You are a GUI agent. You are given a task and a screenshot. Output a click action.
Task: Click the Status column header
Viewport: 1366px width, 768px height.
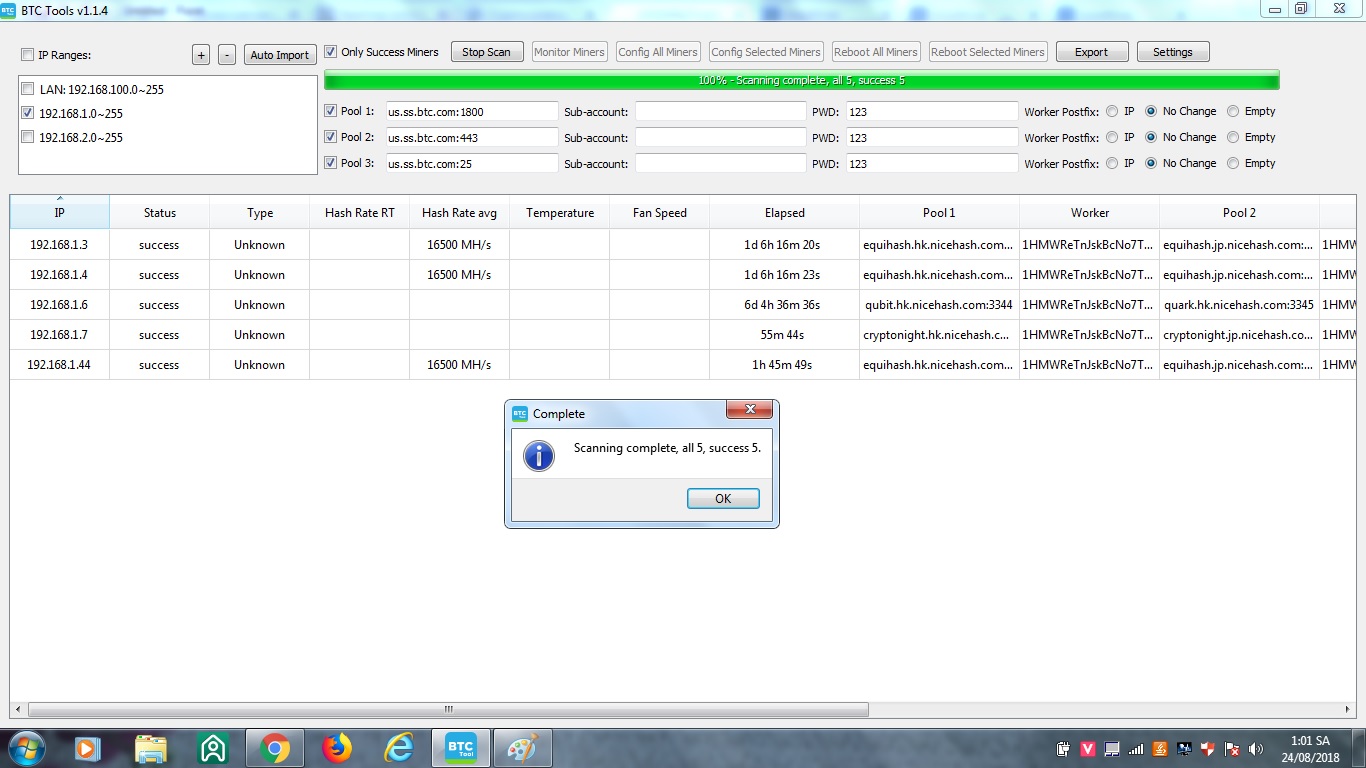(x=159, y=212)
